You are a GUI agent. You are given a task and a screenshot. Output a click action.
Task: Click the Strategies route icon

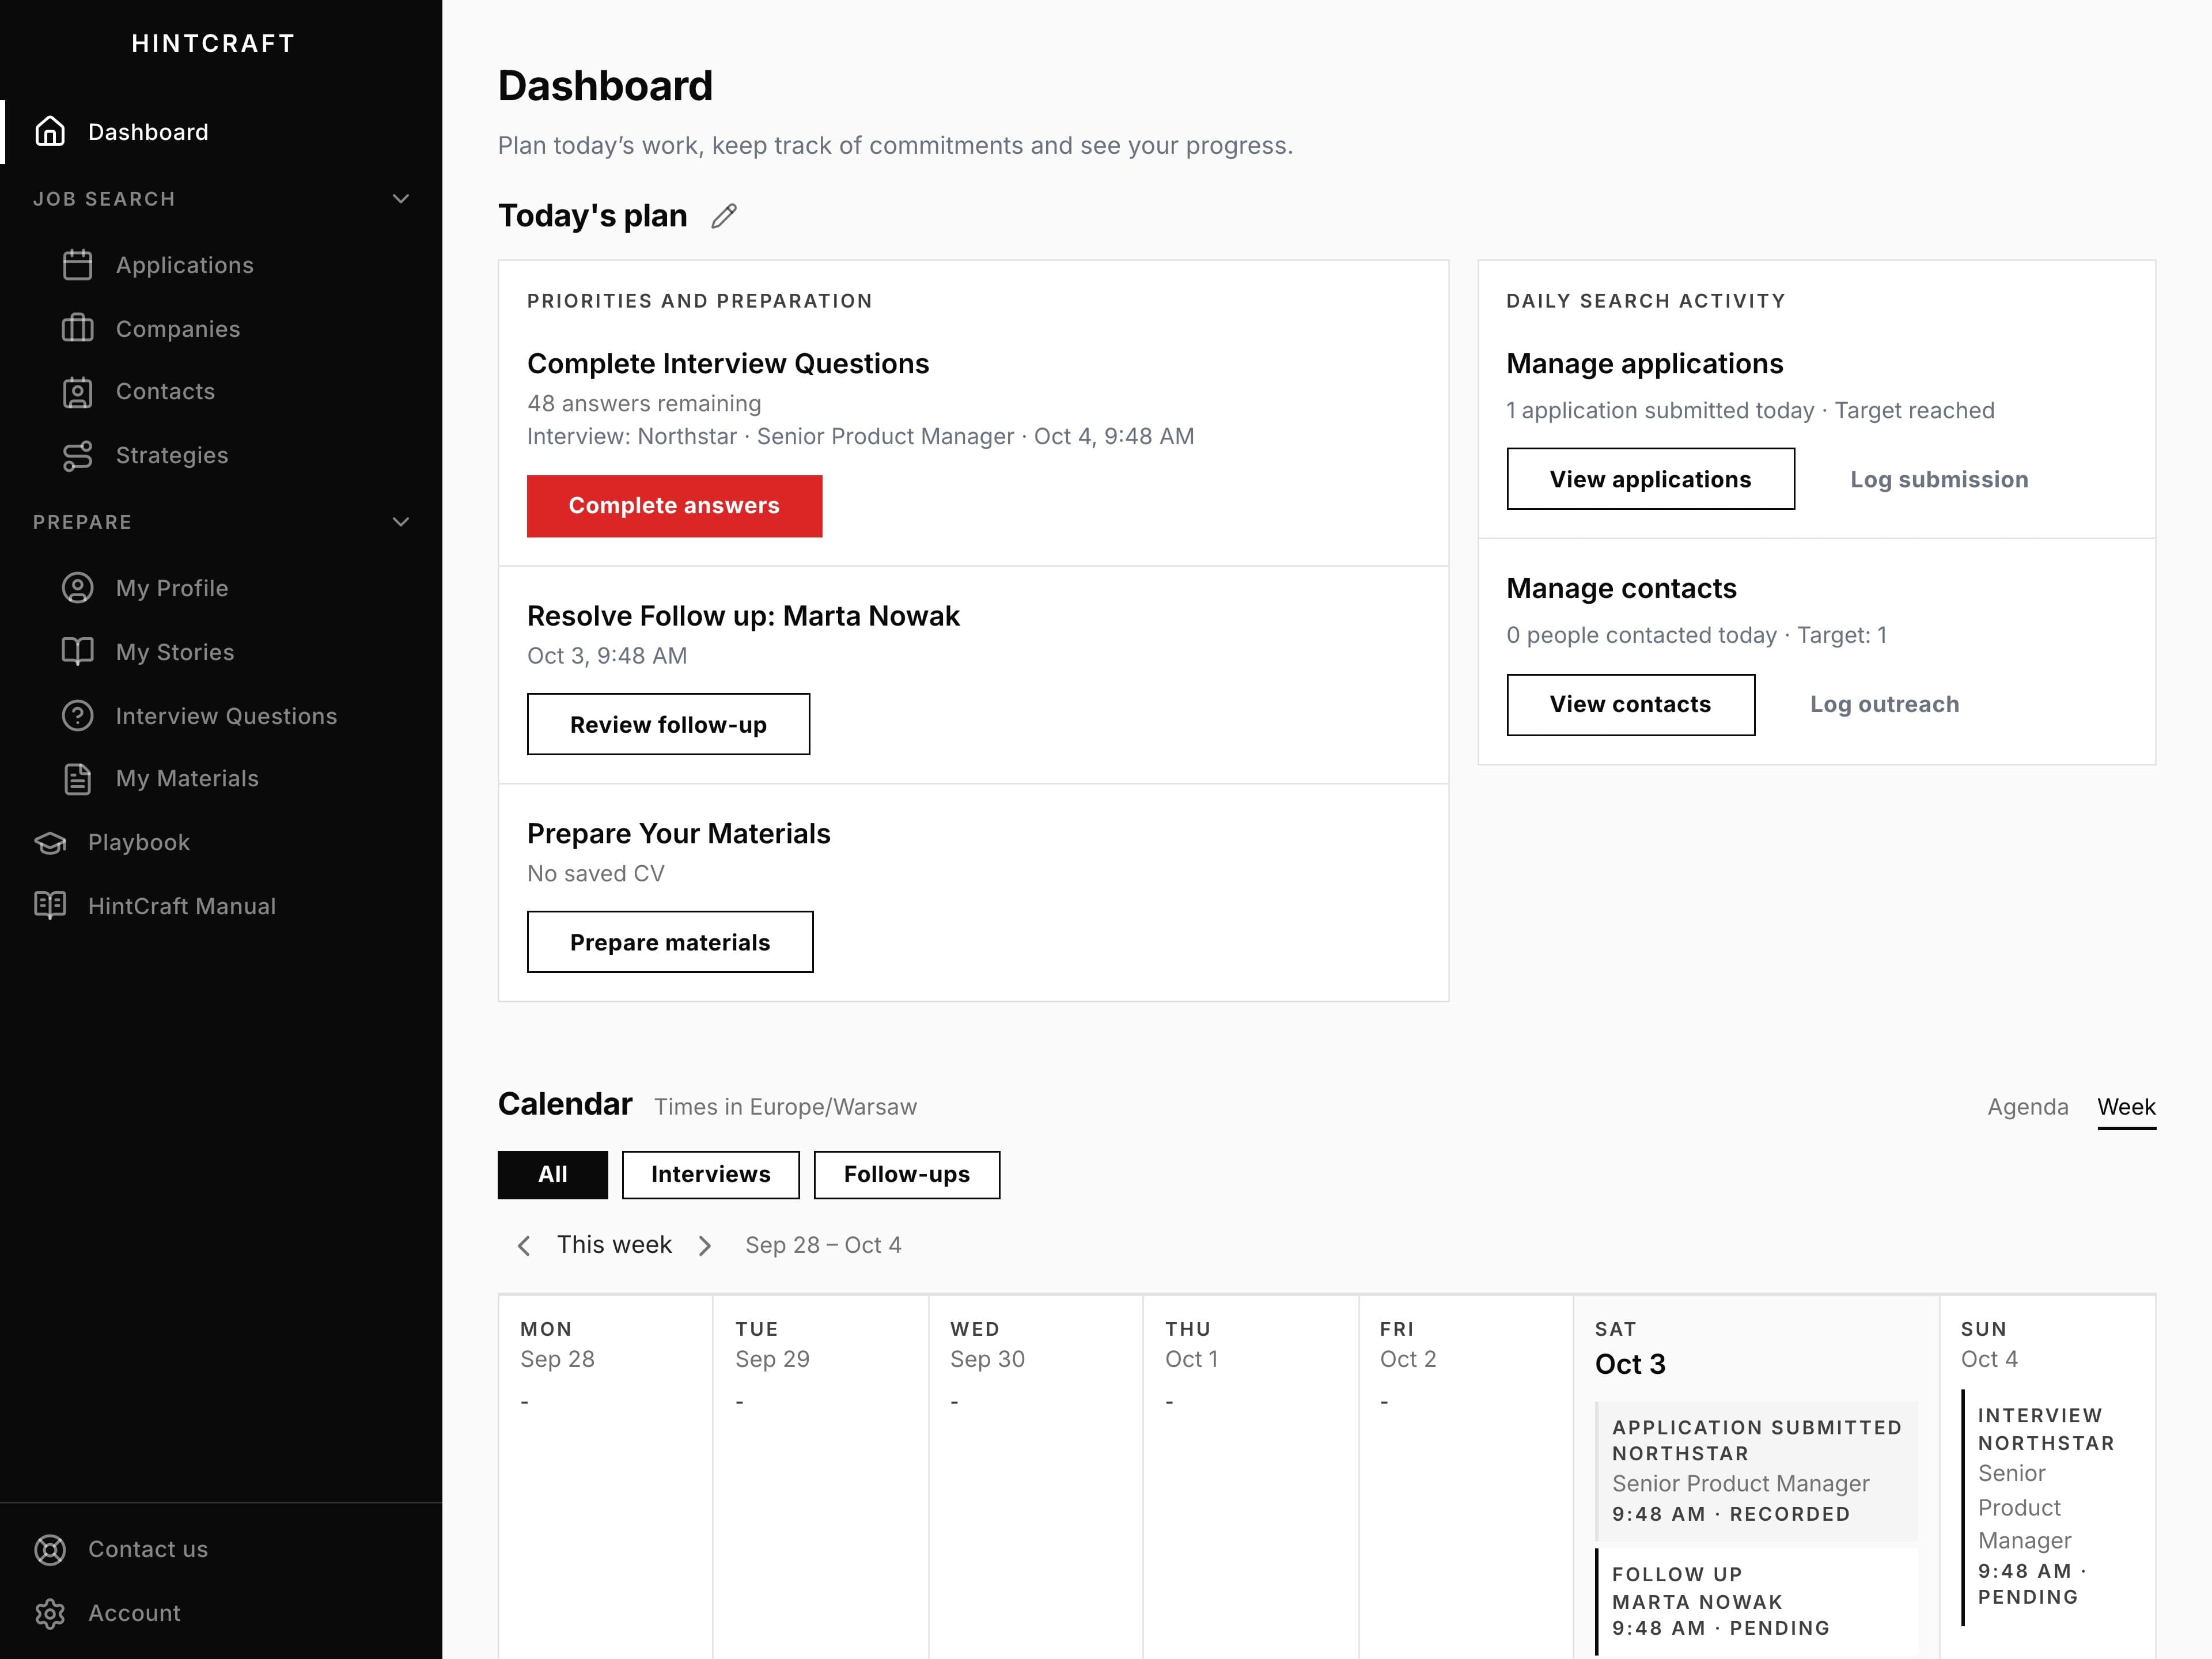point(77,456)
